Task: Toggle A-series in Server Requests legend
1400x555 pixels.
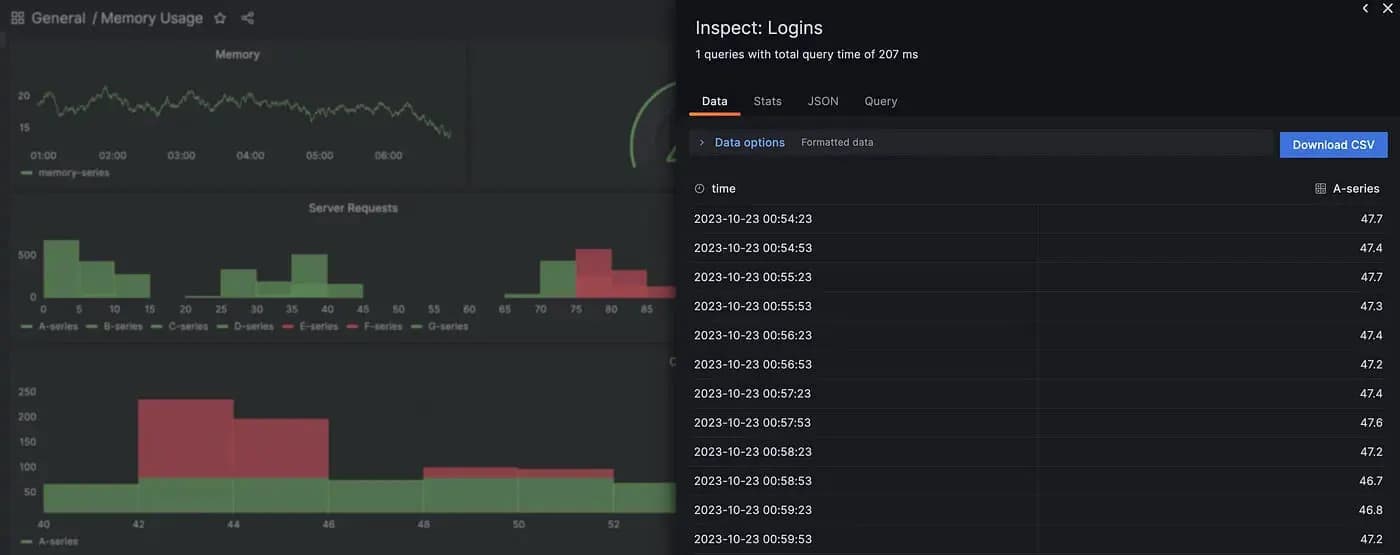Action: (49, 326)
